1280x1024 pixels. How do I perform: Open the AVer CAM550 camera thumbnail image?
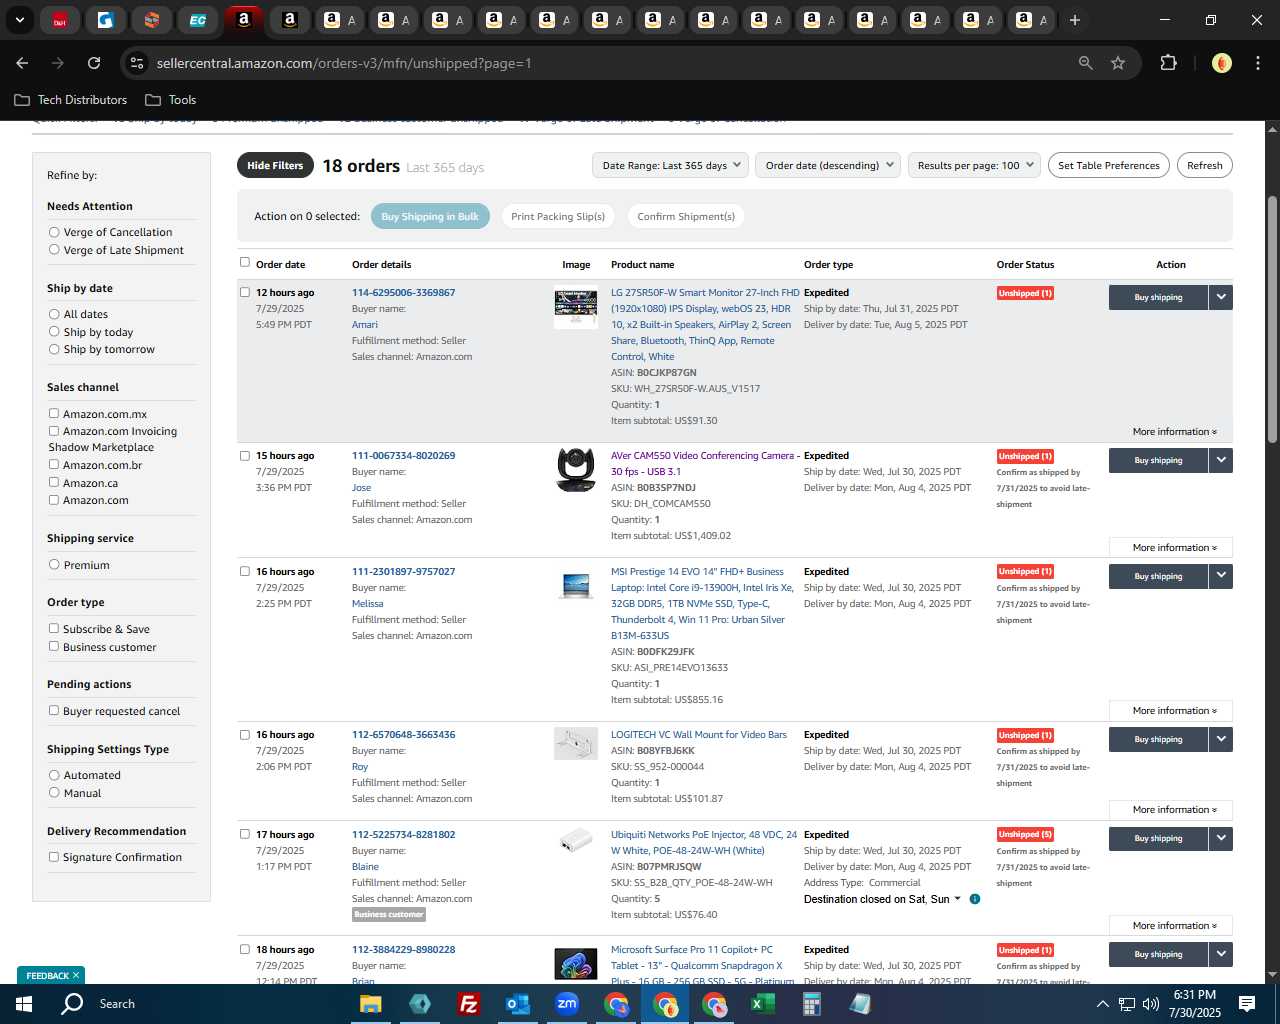pyautogui.click(x=576, y=470)
